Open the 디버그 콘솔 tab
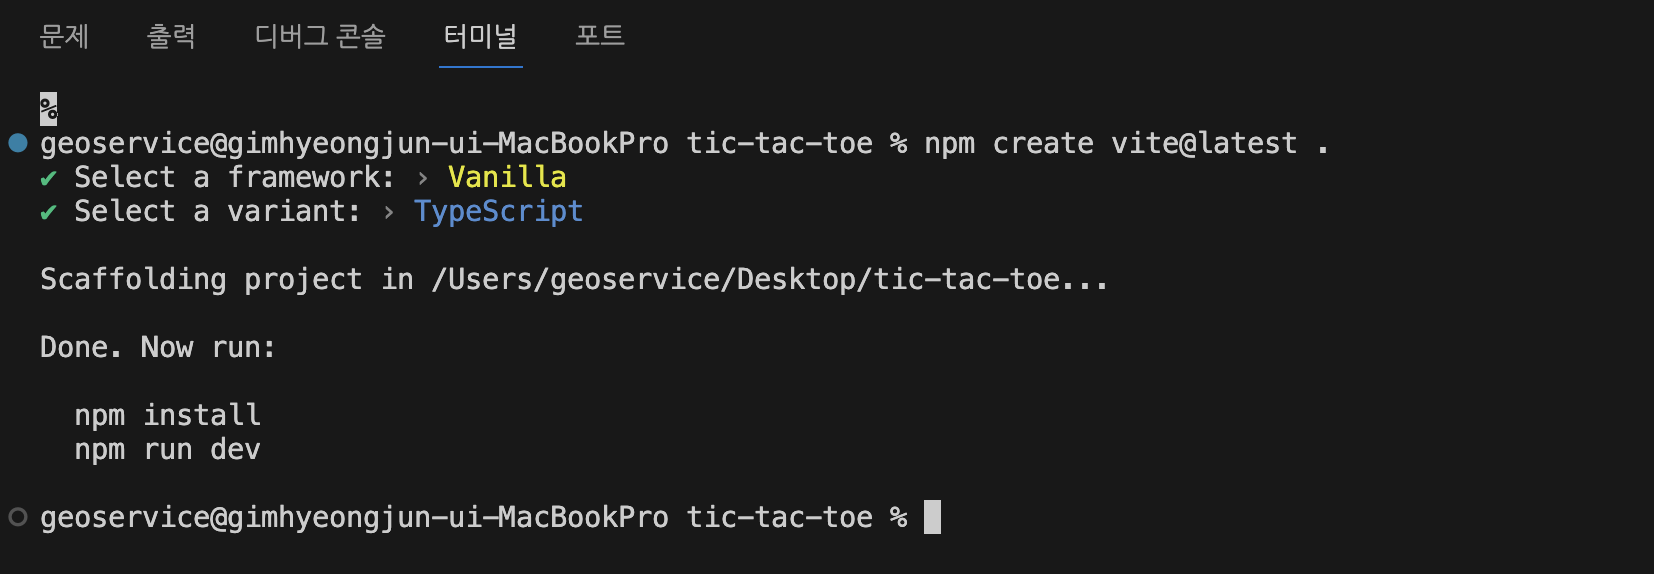This screenshot has height=574, width=1654. 320,37
